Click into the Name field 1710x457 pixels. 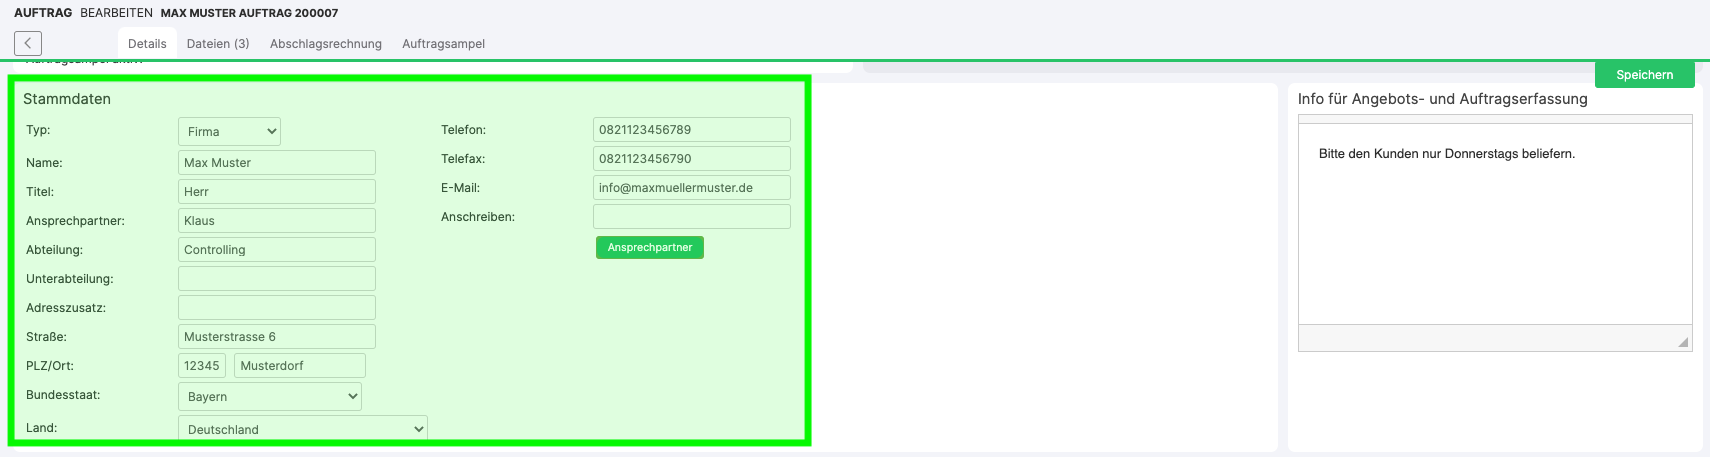point(277,163)
